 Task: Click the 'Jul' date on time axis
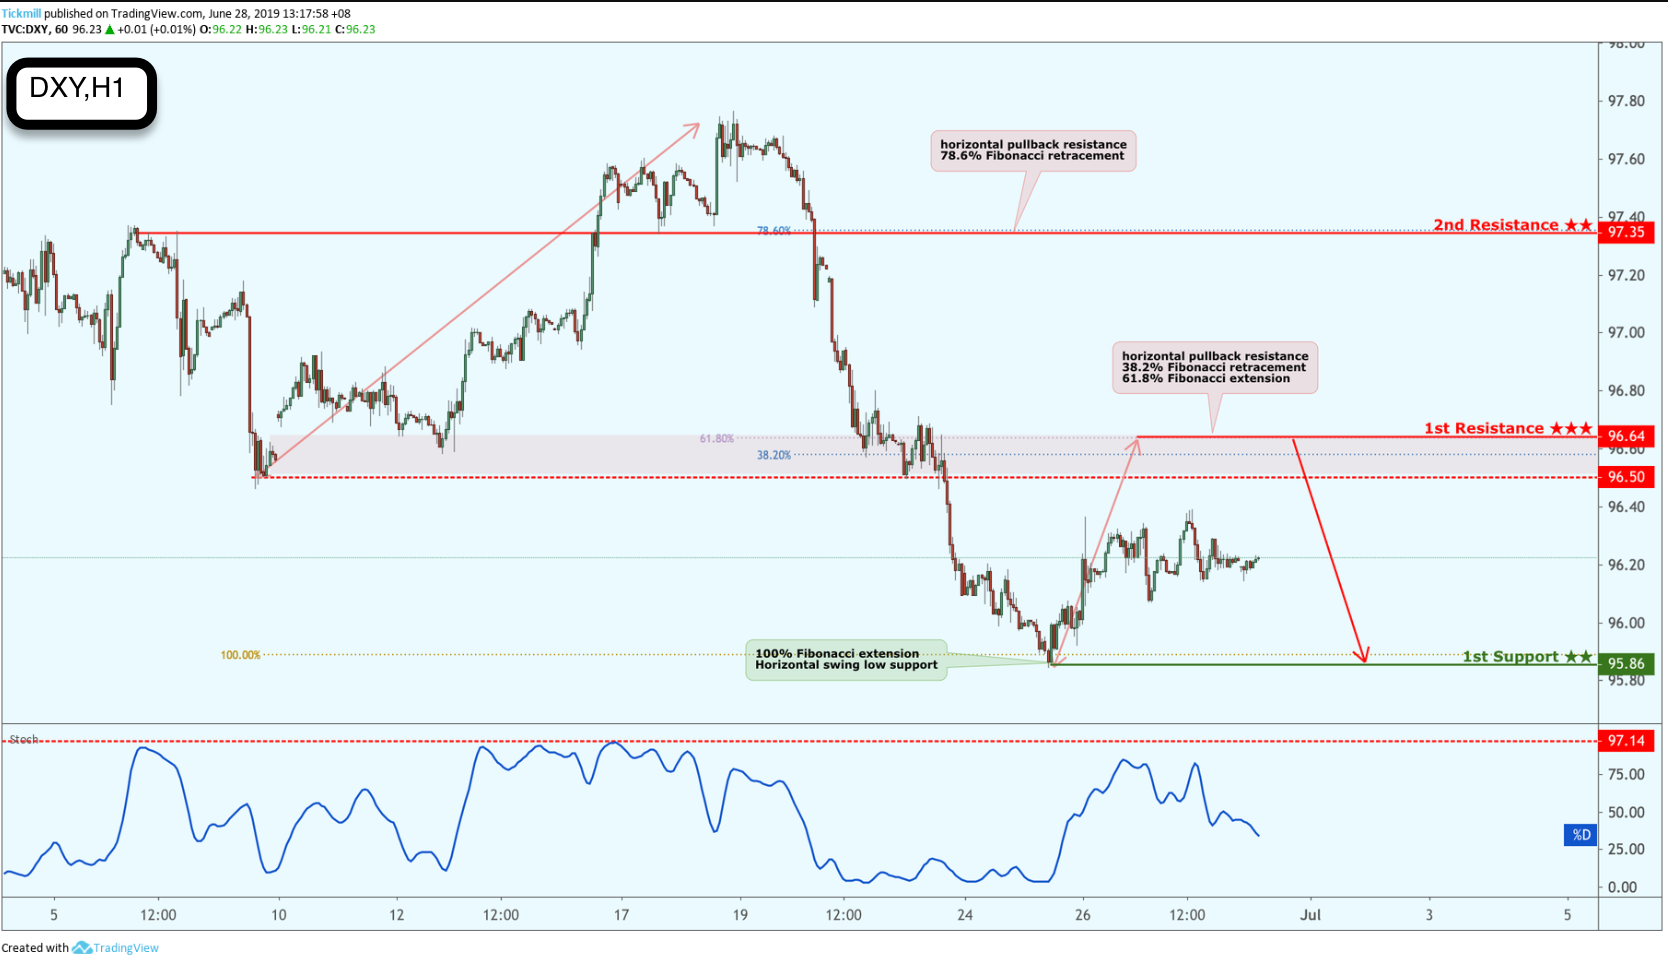point(1310,915)
